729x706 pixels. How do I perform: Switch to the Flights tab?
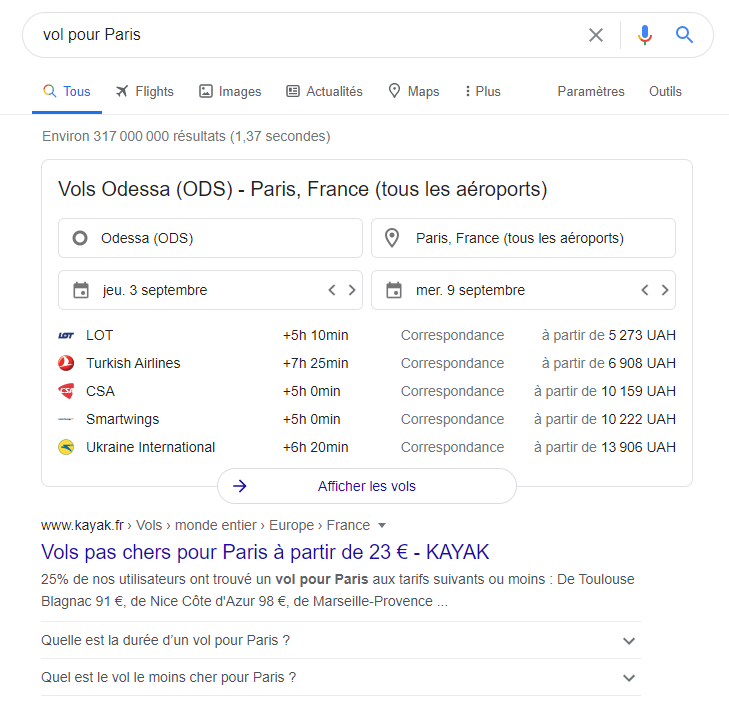point(144,91)
